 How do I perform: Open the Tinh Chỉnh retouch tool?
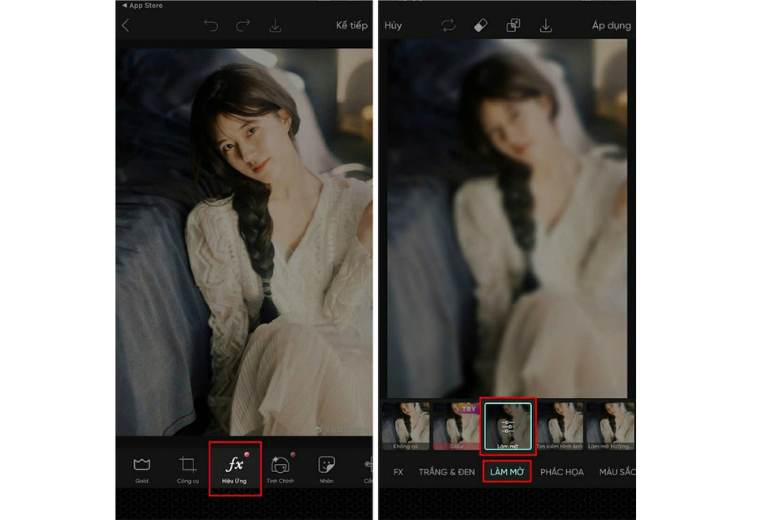281,468
